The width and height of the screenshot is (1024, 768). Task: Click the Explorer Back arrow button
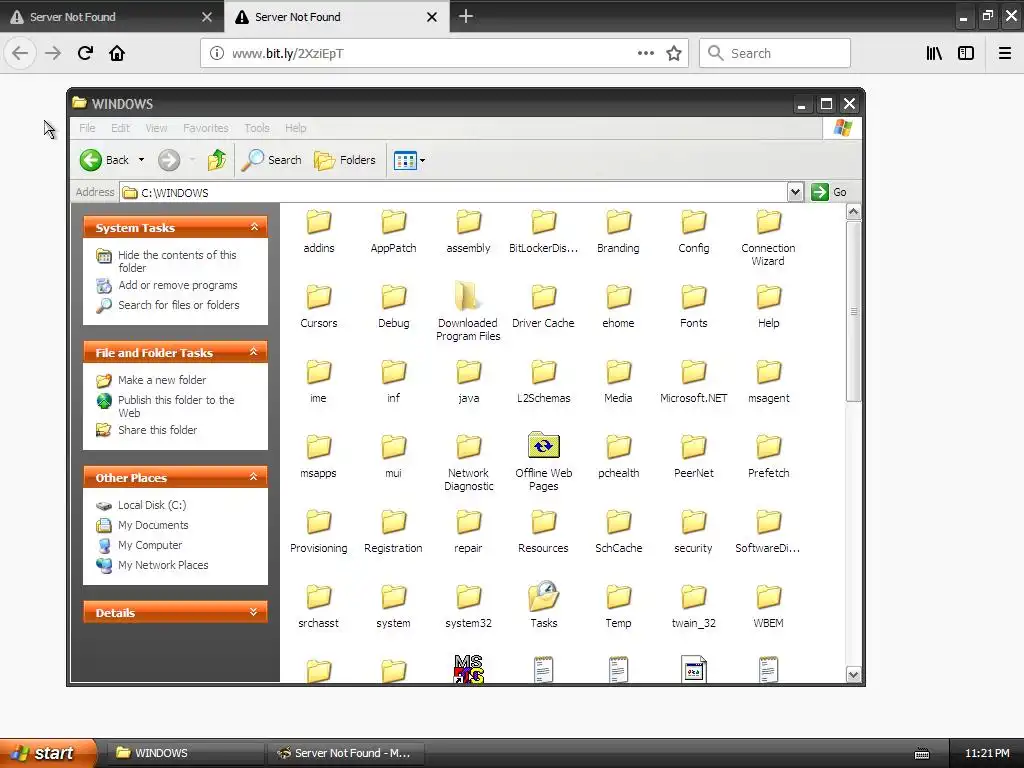(x=91, y=160)
